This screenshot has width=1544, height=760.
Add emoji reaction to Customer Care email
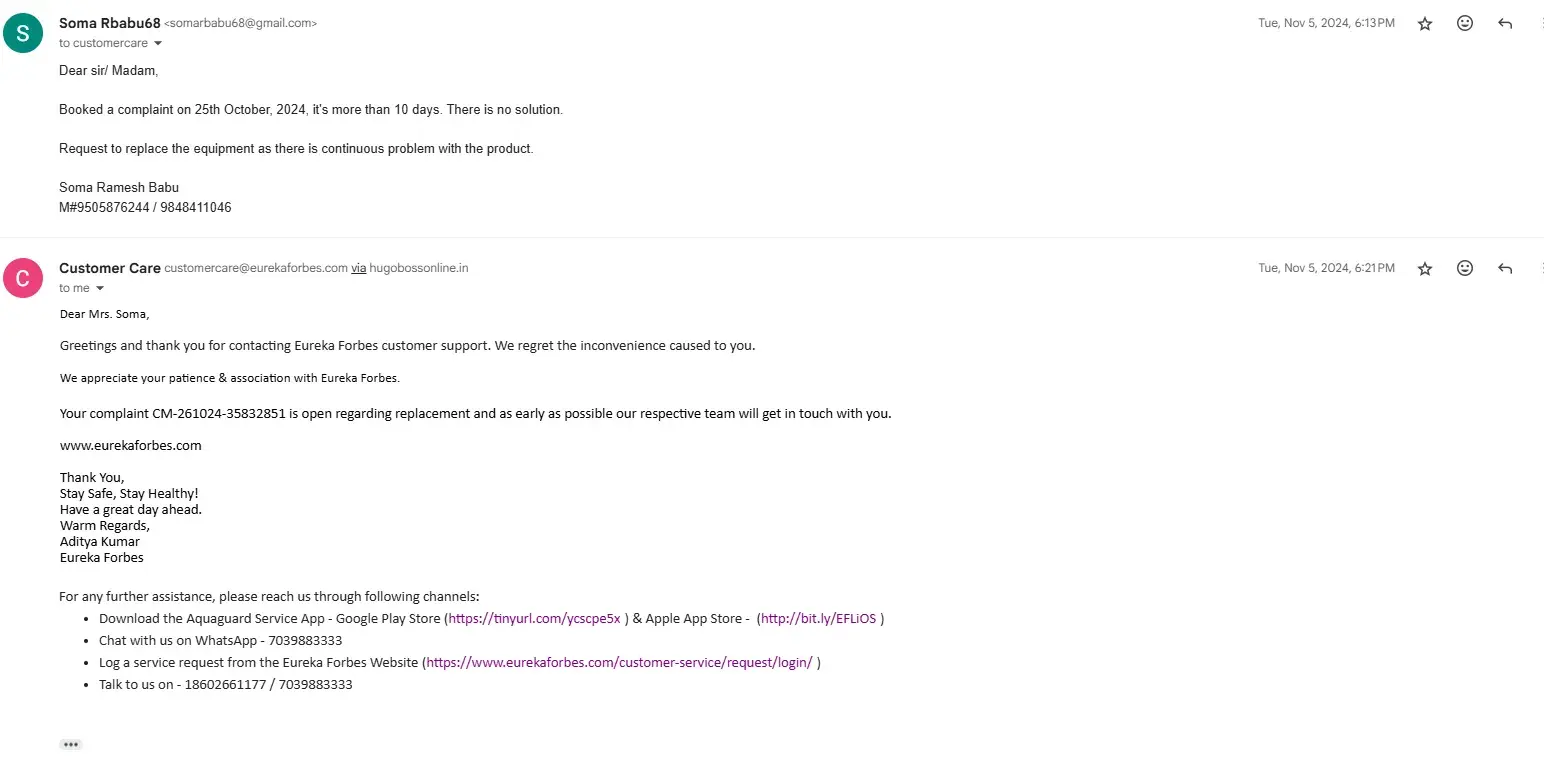[1465, 268]
